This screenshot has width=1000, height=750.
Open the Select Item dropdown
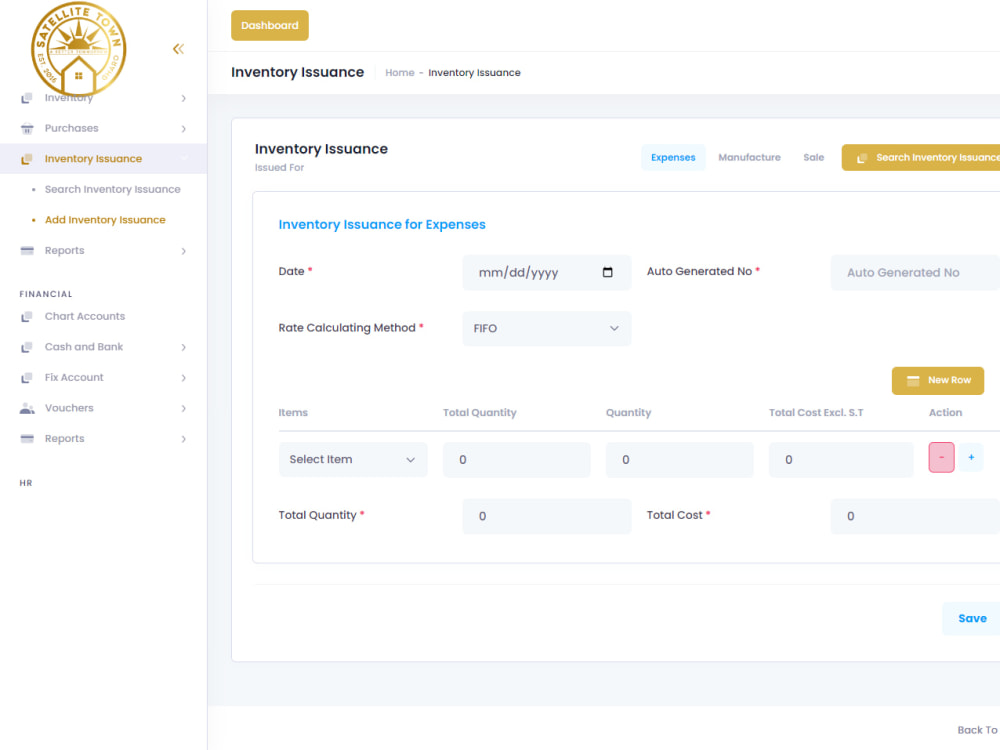coord(353,459)
